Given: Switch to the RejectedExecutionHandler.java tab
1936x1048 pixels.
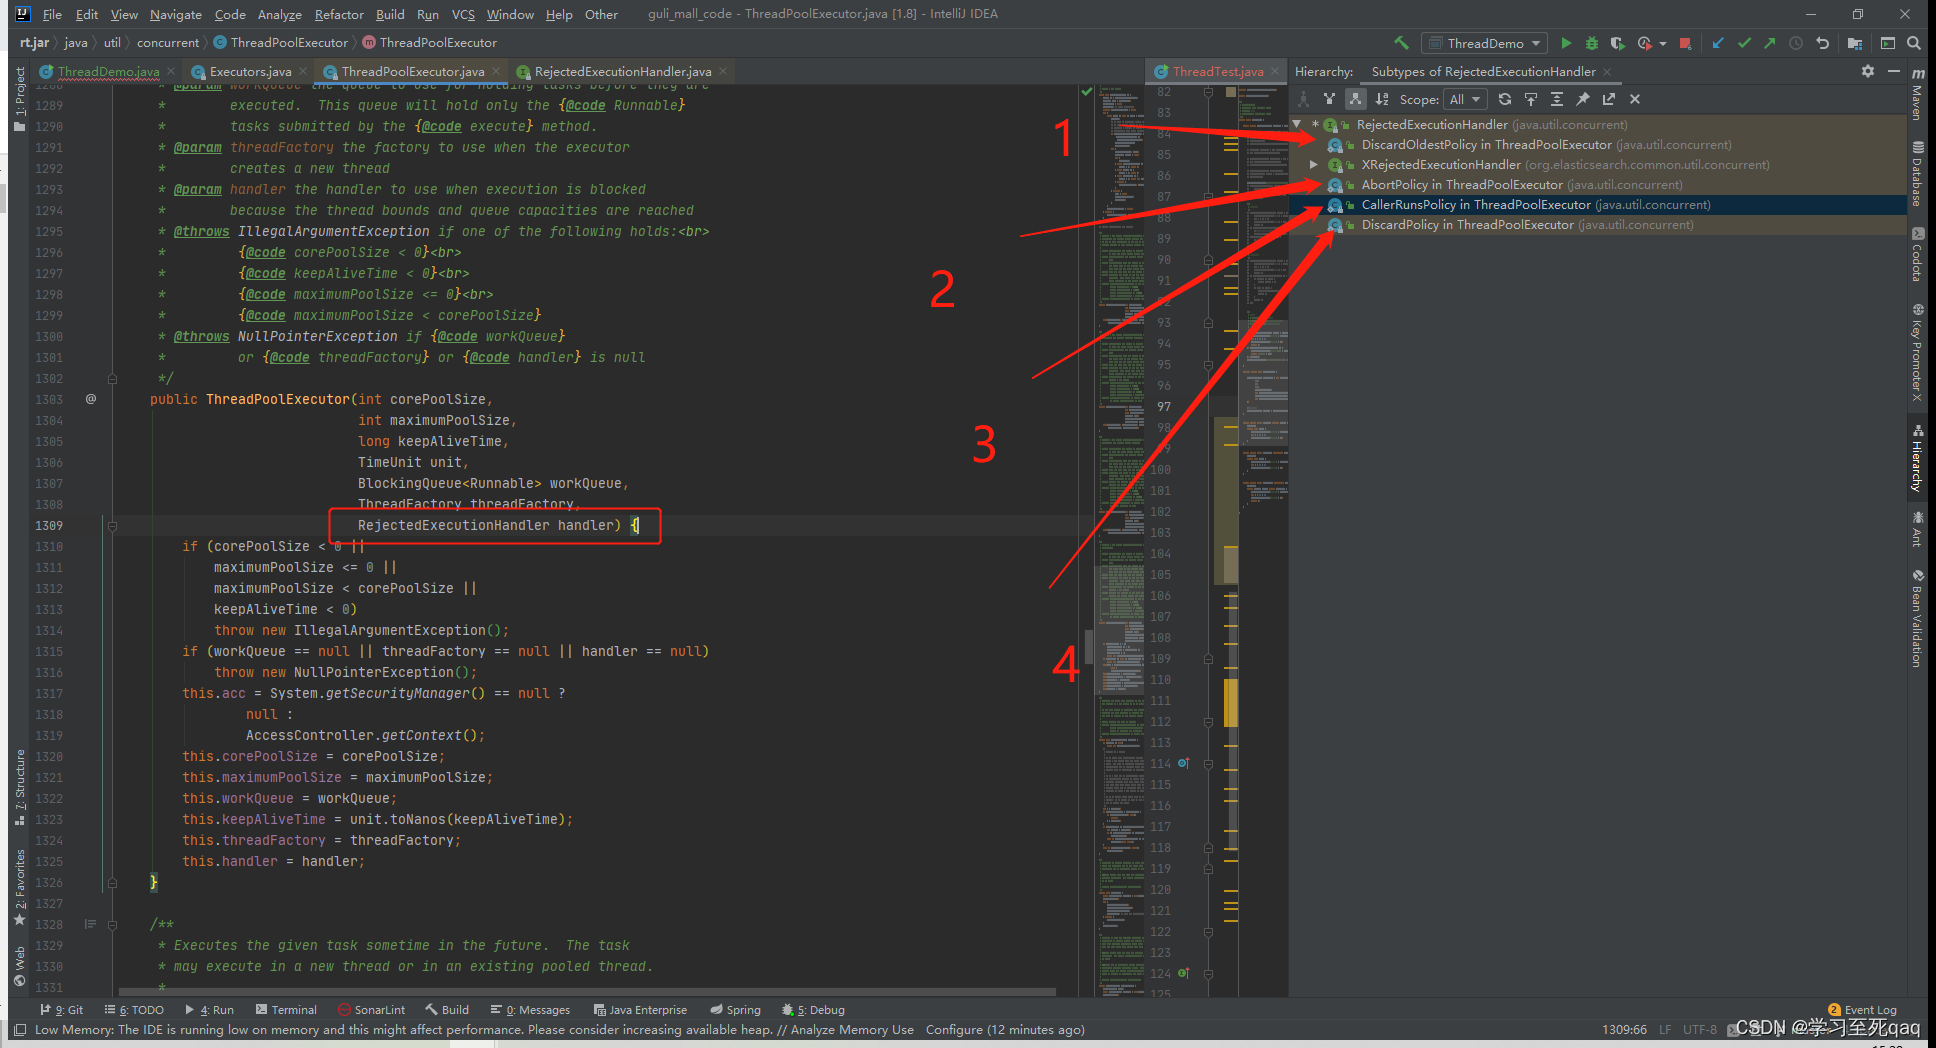Looking at the screenshot, I should click(x=622, y=71).
